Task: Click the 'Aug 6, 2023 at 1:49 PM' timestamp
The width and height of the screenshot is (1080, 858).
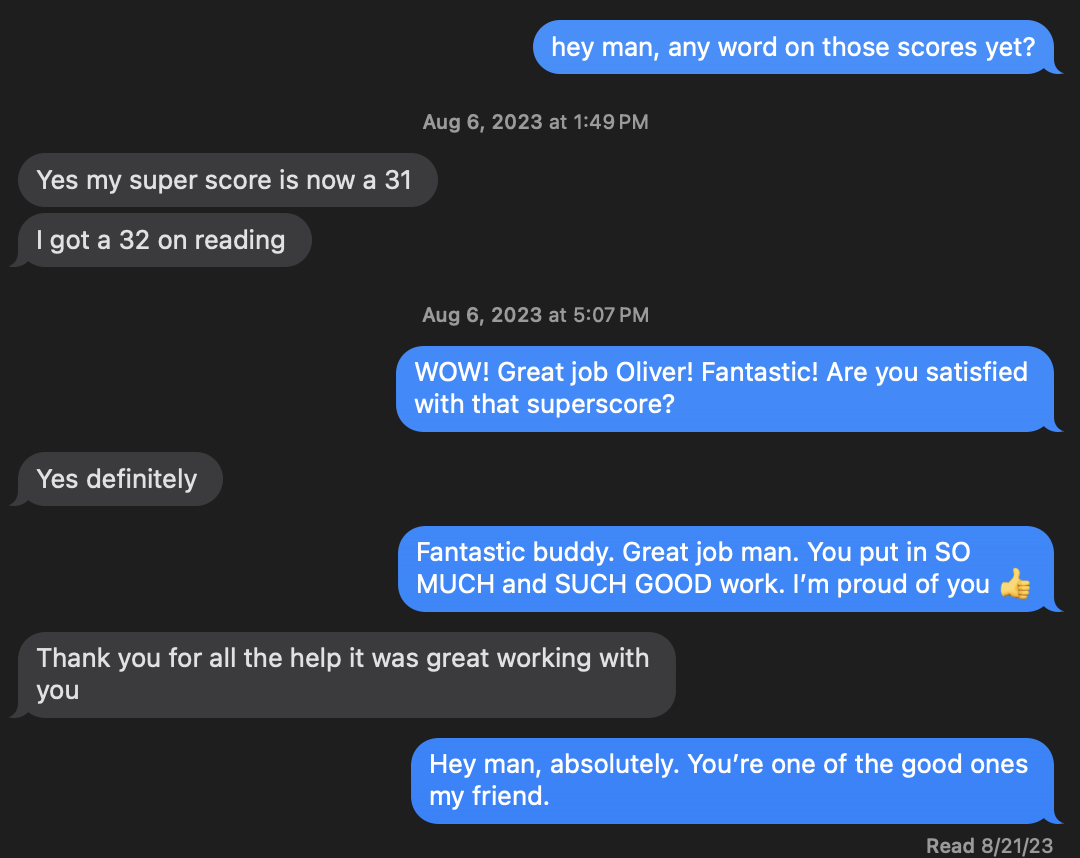Action: coord(535,121)
